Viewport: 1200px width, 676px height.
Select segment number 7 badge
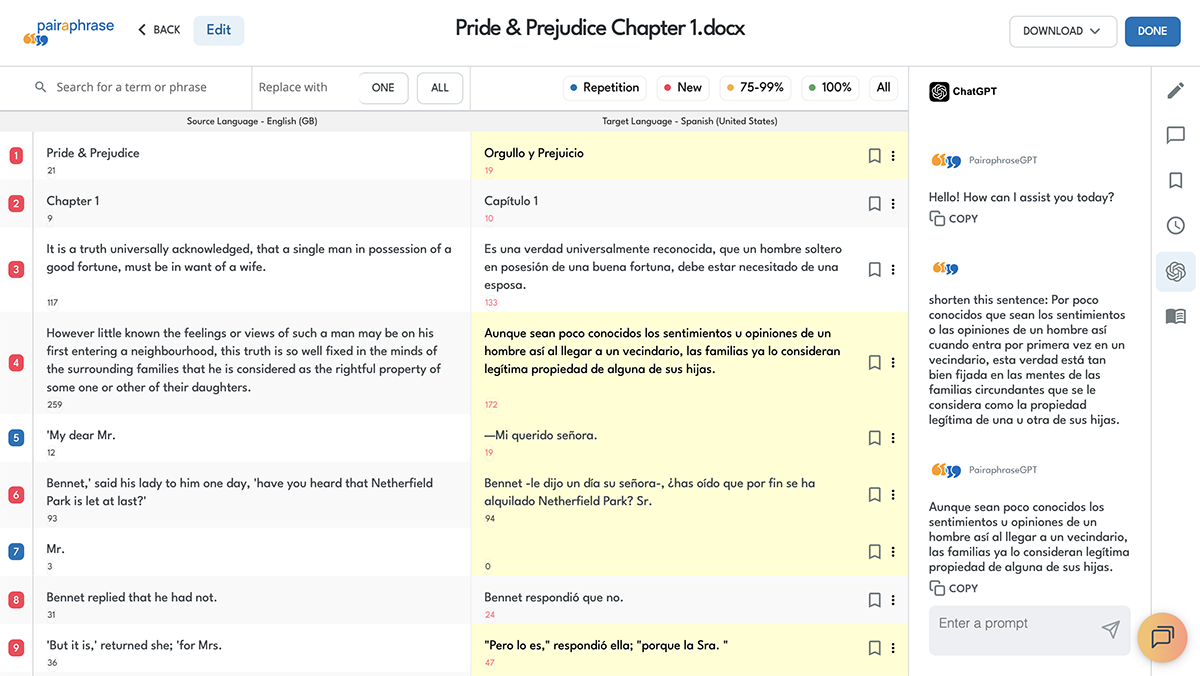[x=16, y=552]
